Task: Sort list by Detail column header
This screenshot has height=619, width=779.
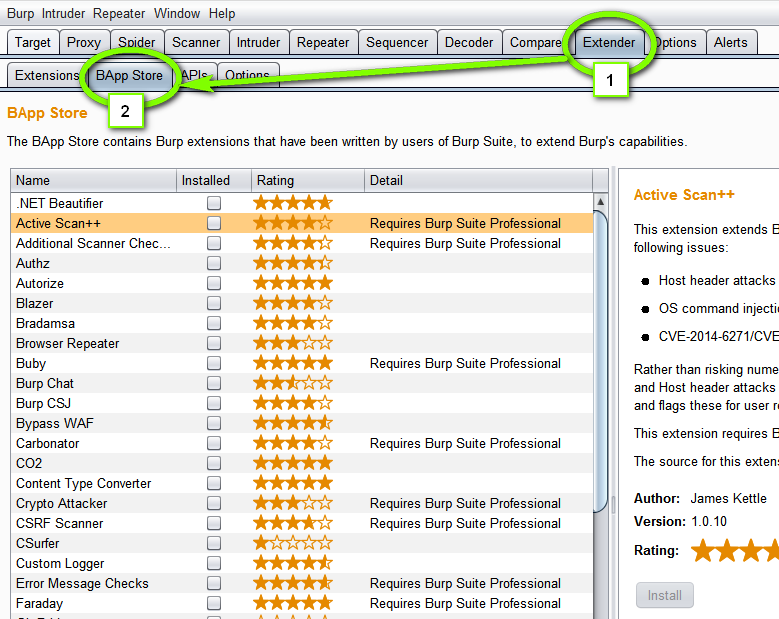Action: (478, 180)
